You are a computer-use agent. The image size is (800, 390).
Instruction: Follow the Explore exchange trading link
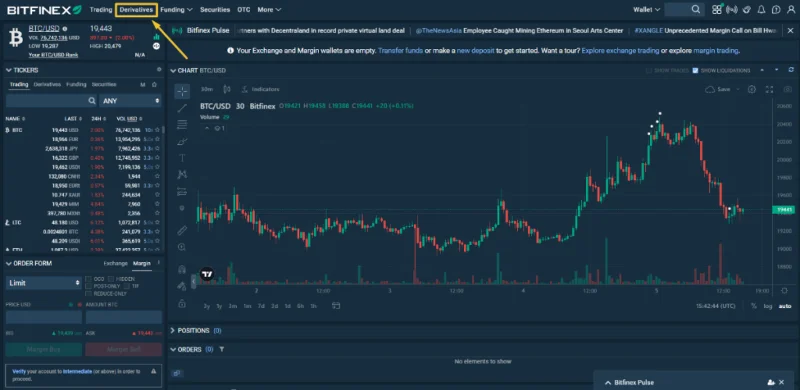tap(620, 51)
